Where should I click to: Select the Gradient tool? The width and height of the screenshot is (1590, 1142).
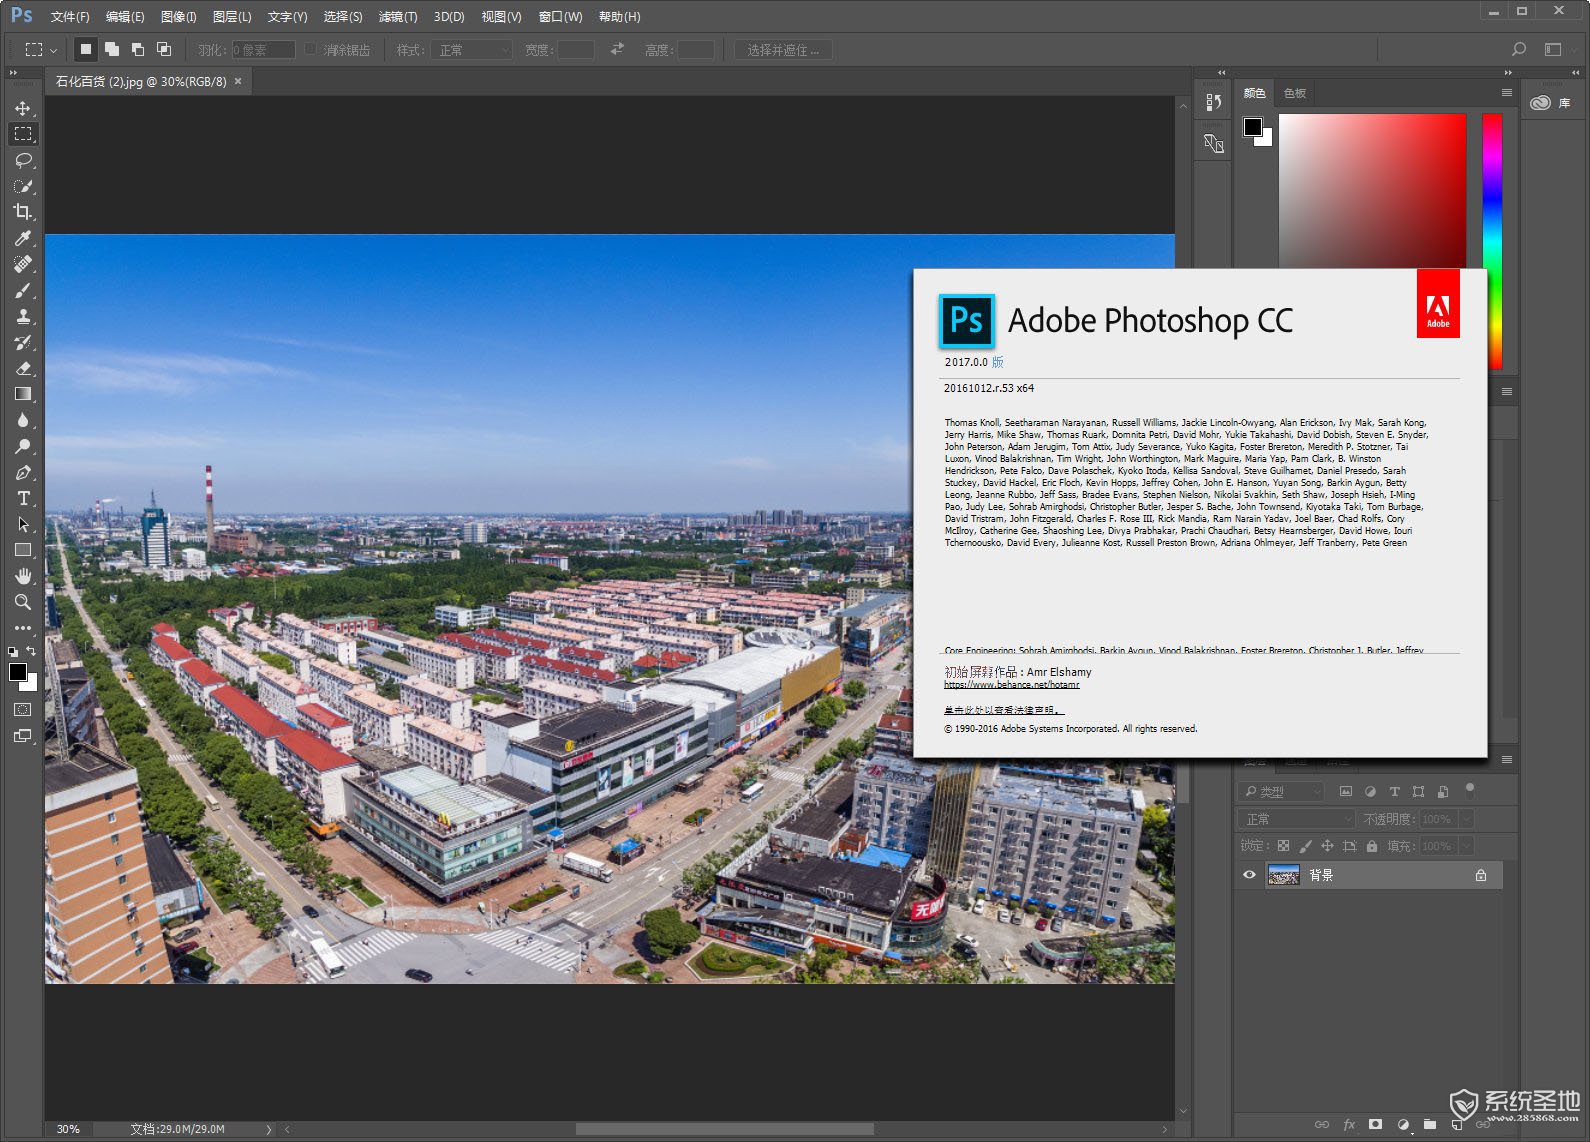point(23,394)
